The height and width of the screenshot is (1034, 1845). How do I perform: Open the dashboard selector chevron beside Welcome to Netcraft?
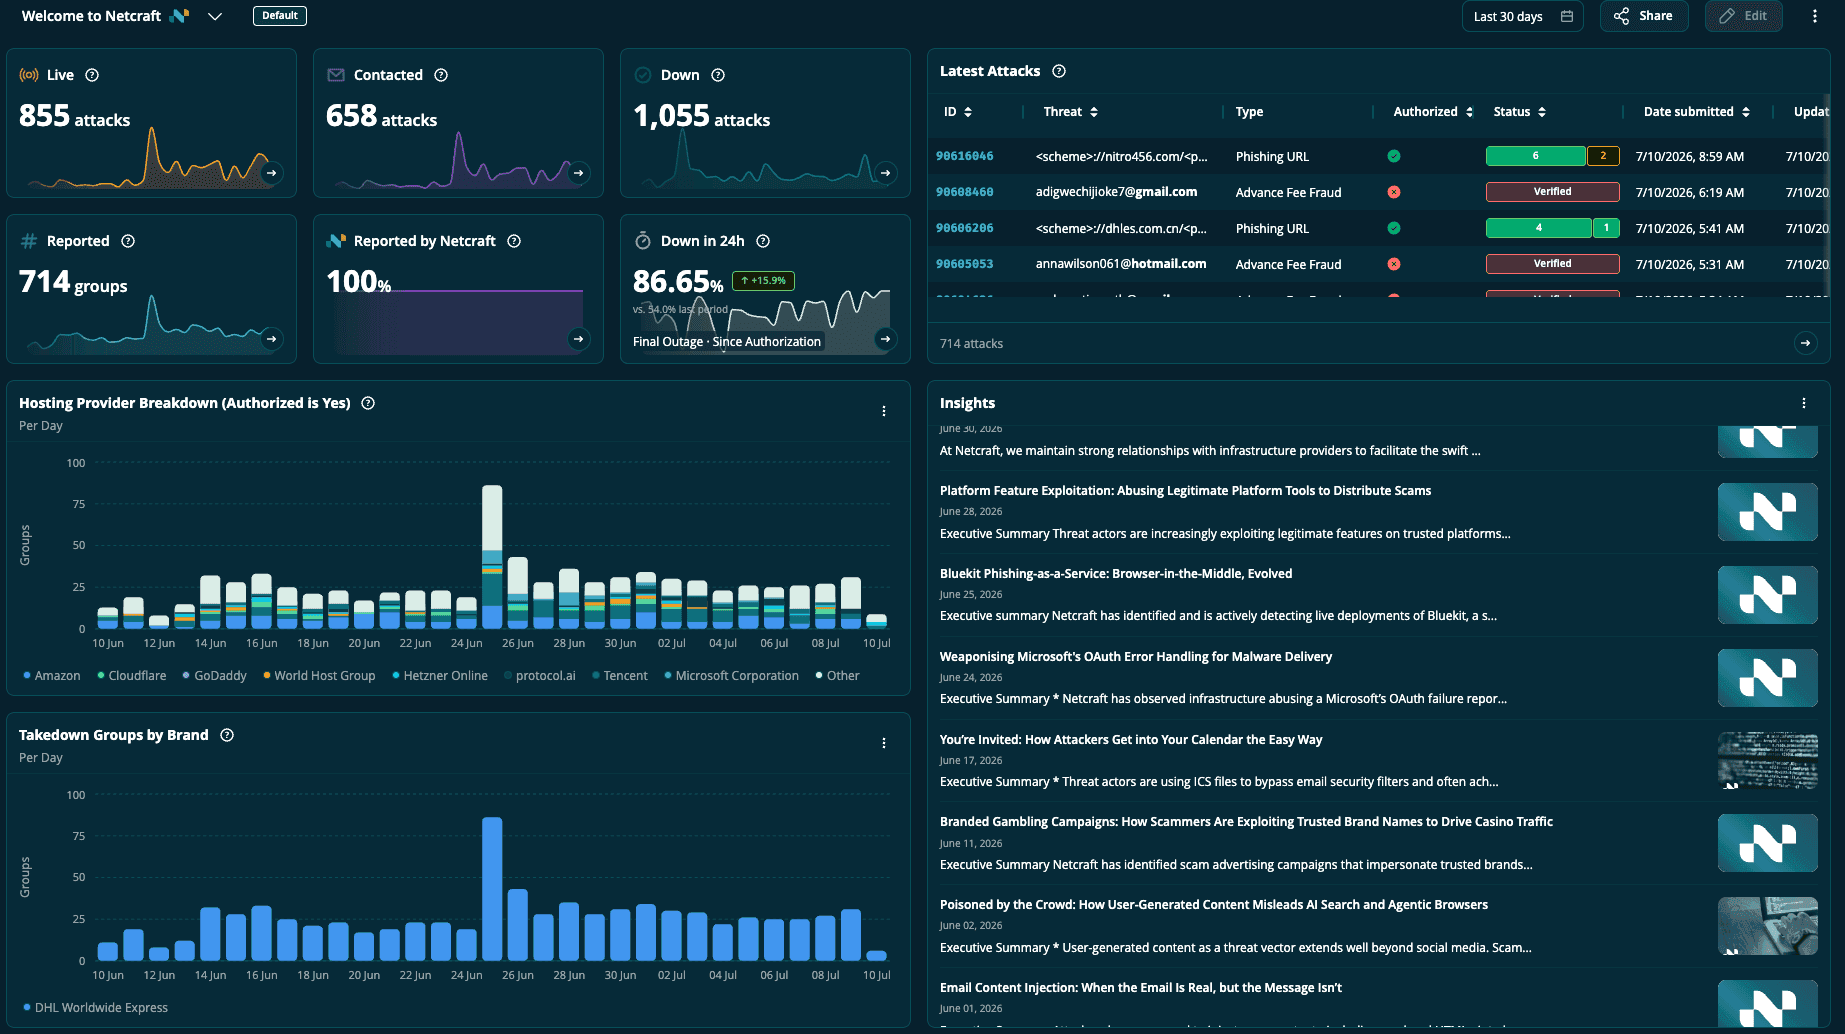tap(215, 16)
